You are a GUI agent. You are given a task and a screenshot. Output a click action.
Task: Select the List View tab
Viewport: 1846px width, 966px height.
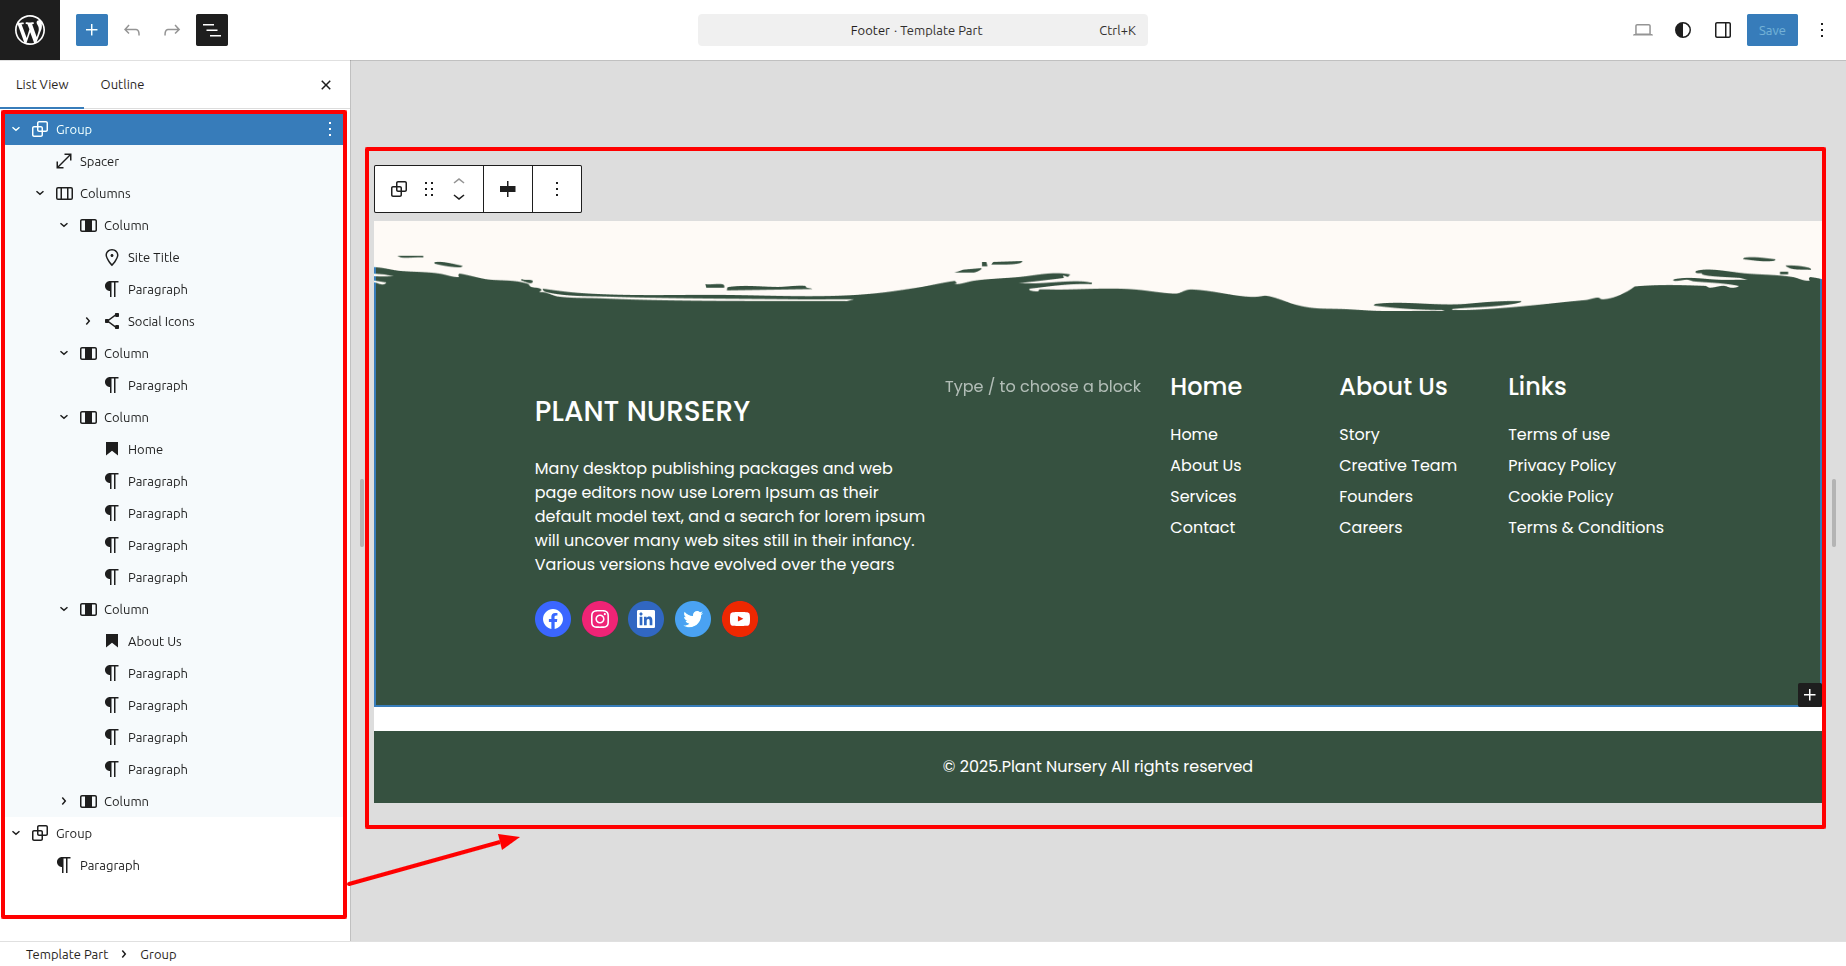[x=42, y=85]
